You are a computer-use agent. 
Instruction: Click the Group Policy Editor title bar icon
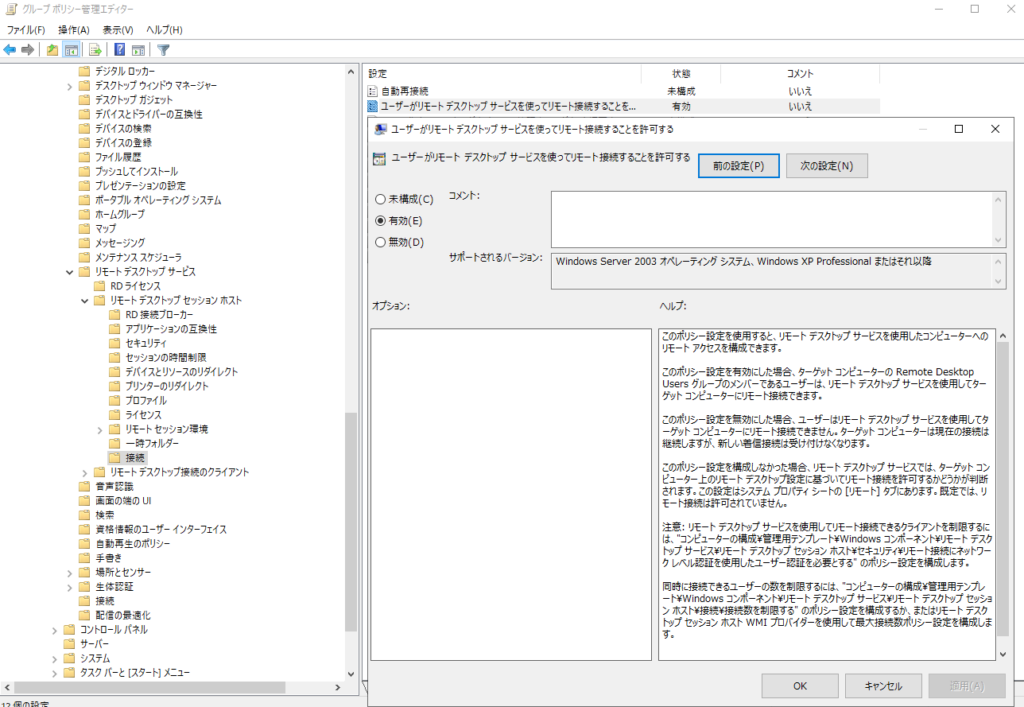point(11,9)
